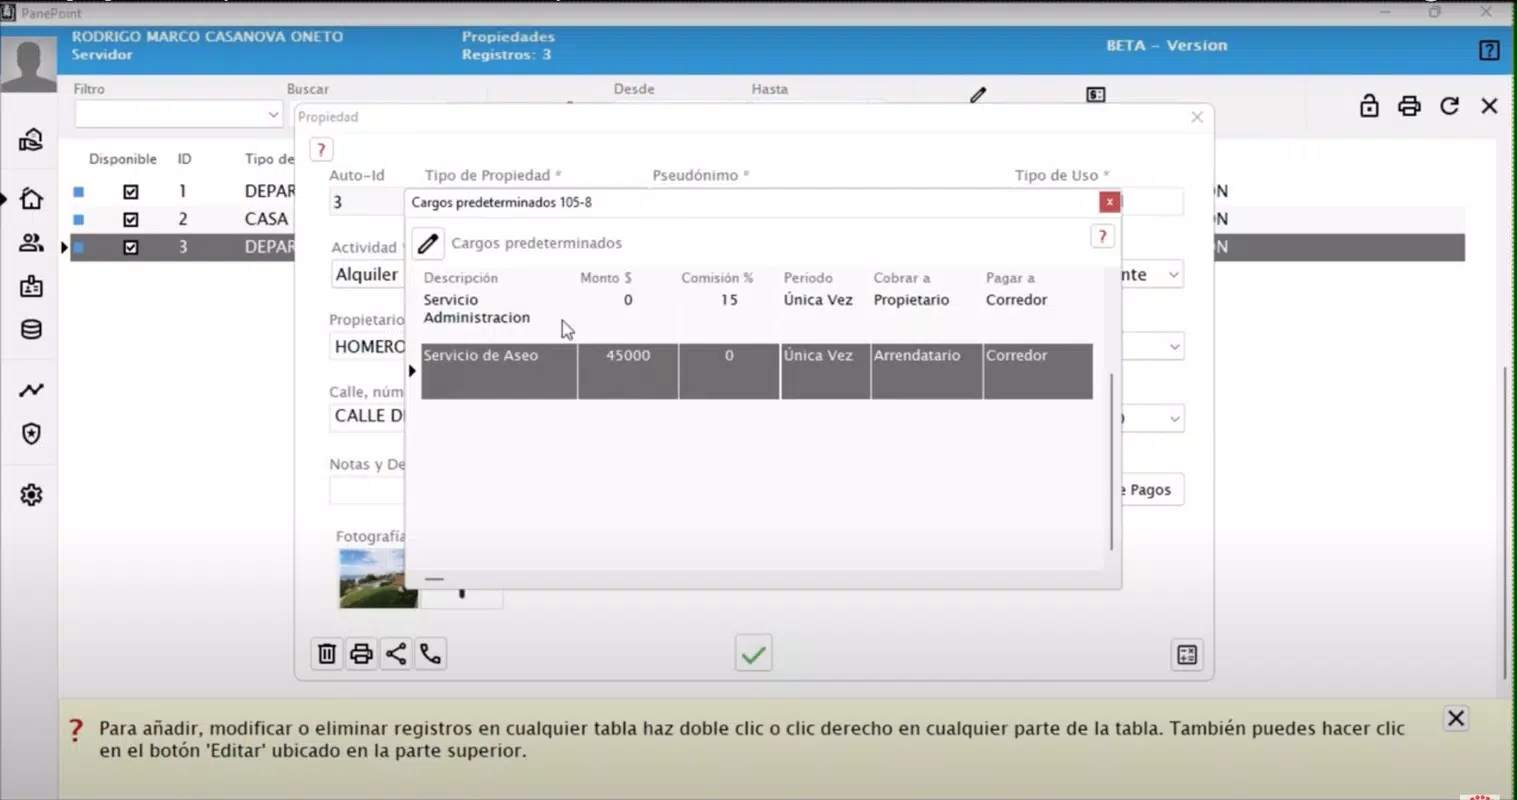Toggle Disponible checkbox for ID 3

[x=130, y=247]
